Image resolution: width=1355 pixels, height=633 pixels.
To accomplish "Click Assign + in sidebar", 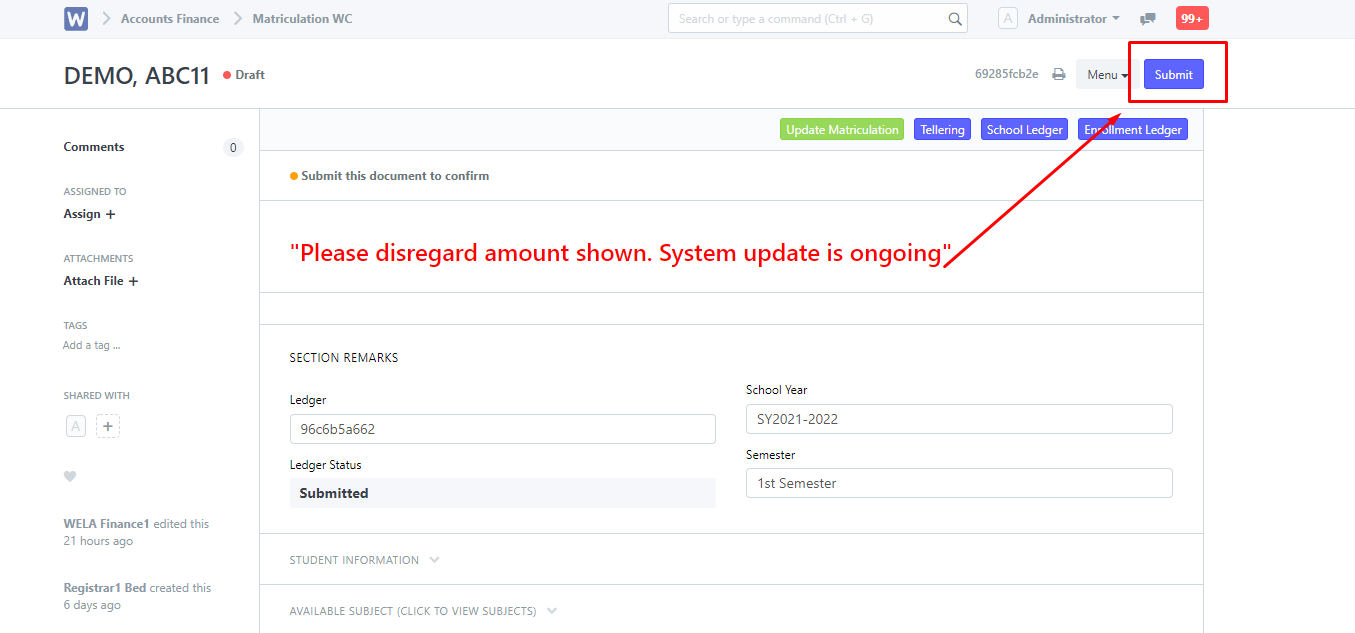I will point(90,214).
